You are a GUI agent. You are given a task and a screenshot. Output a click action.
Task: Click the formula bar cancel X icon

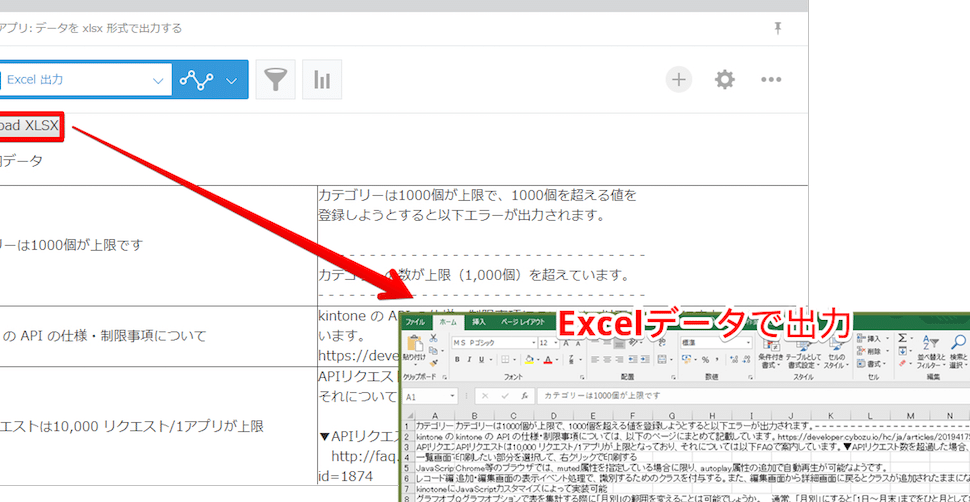click(x=485, y=396)
